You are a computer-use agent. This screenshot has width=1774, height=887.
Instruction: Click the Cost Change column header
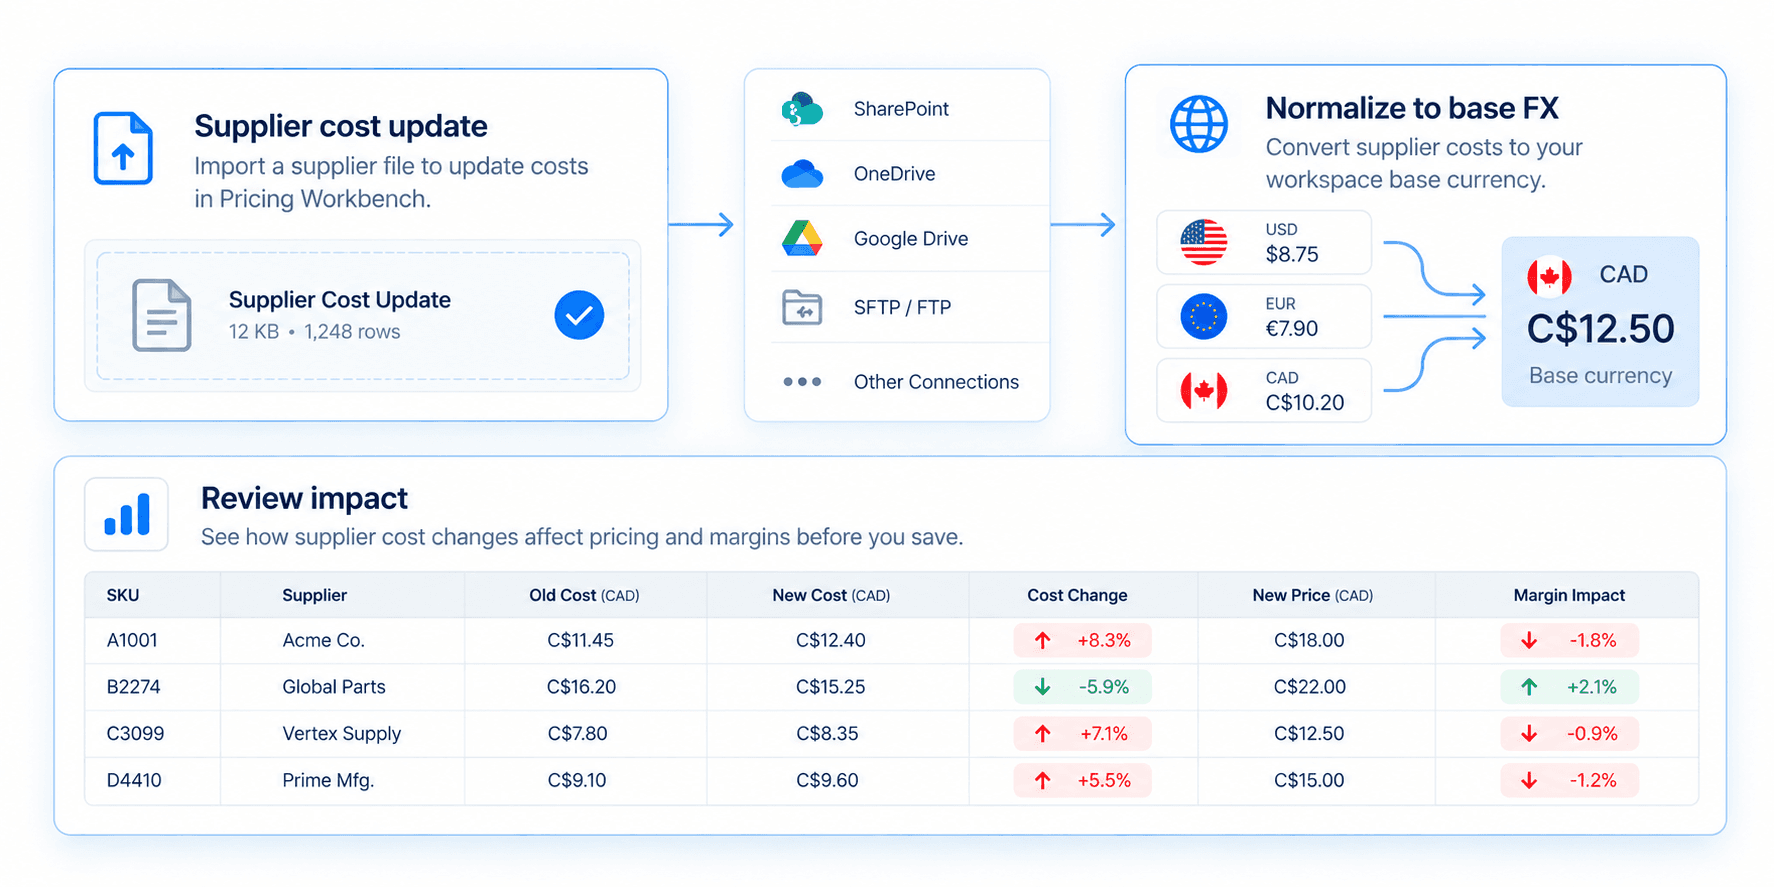pyautogui.click(x=1077, y=595)
